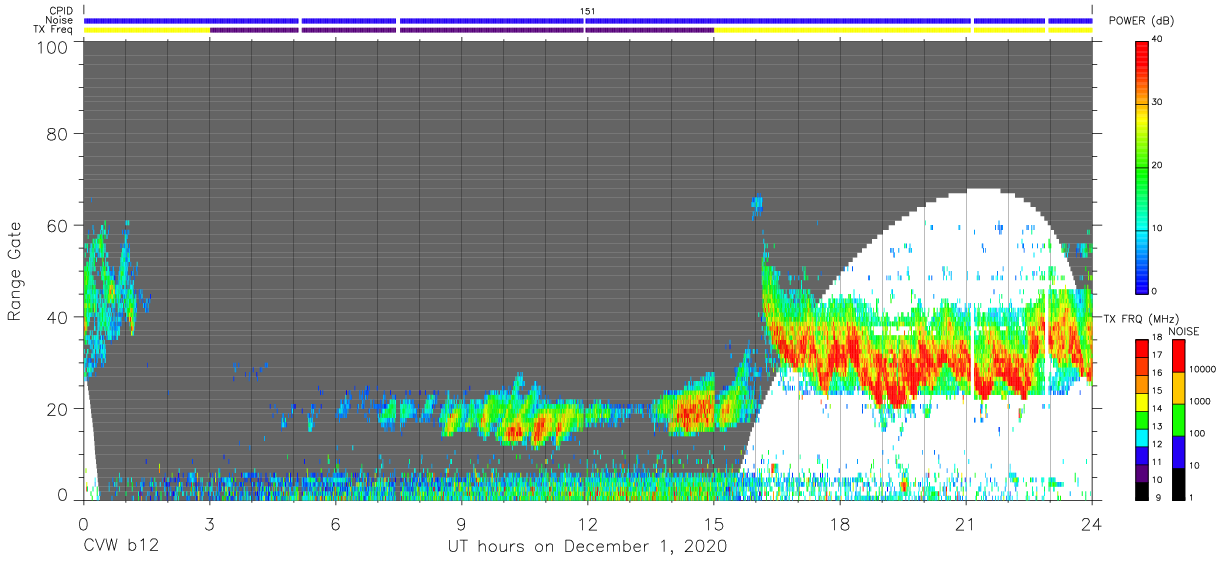Click the yellow band of the noise colorbar
This screenshot has height=567, width=1228.
pos(1177,388)
